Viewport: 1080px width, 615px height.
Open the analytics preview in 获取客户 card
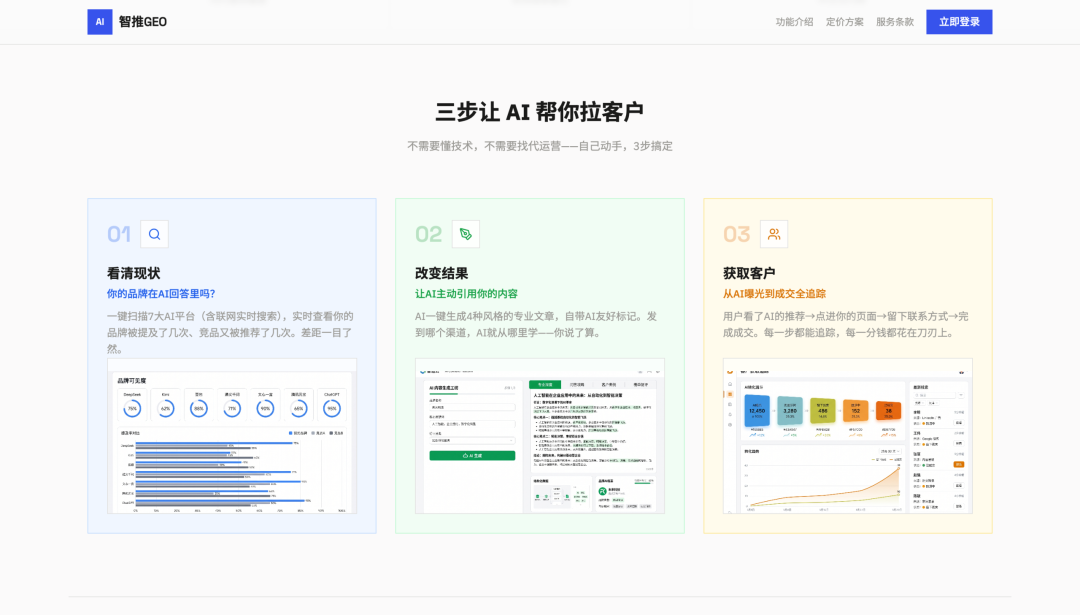(848, 436)
